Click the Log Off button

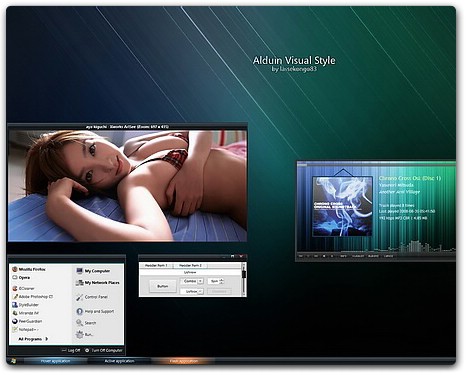(71, 350)
